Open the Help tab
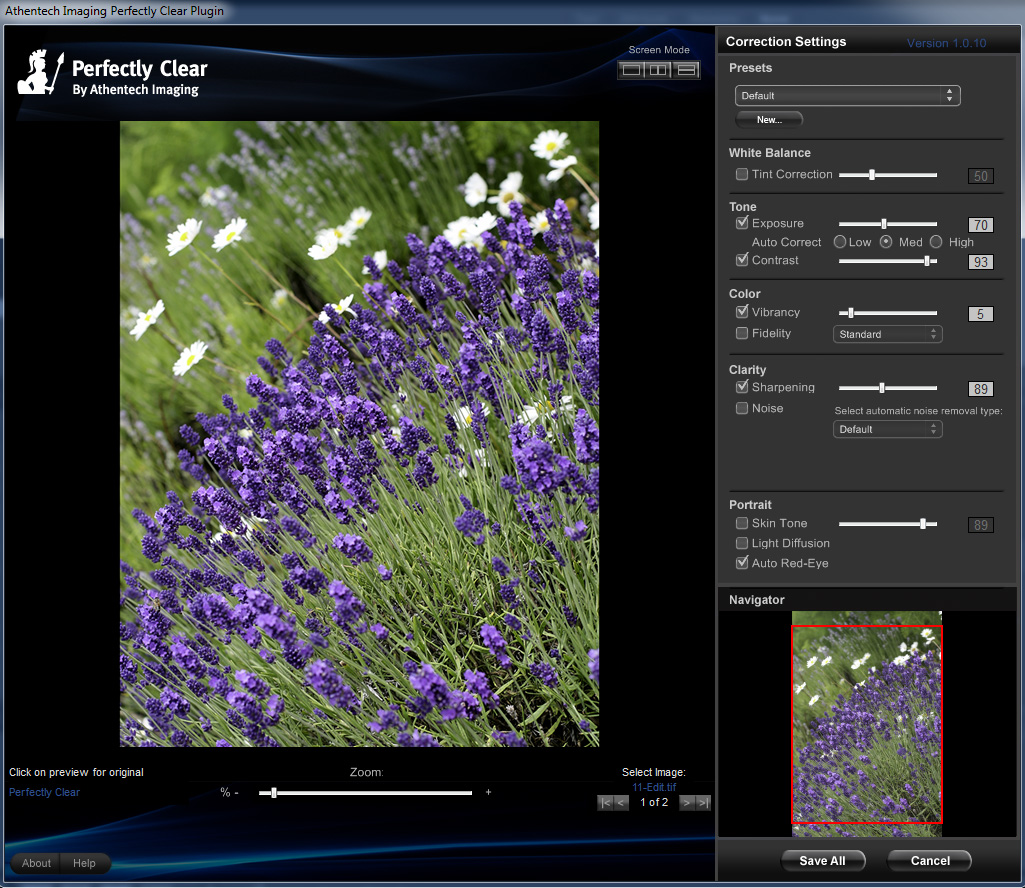The image size is (1025, 888). pos(84,863)
